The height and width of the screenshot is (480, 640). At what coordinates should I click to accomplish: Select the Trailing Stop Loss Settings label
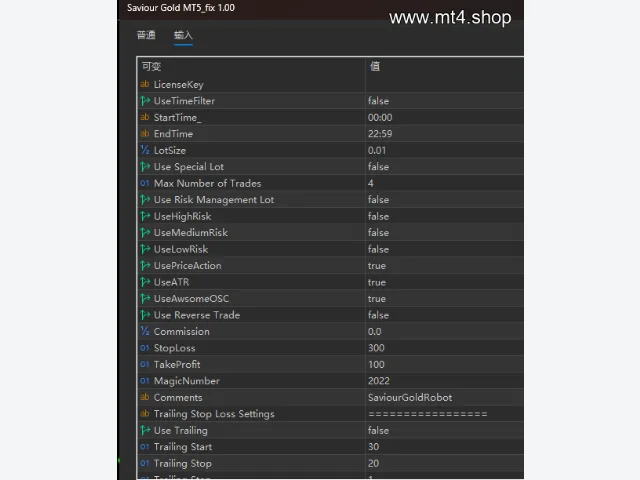tap(214, 414)
